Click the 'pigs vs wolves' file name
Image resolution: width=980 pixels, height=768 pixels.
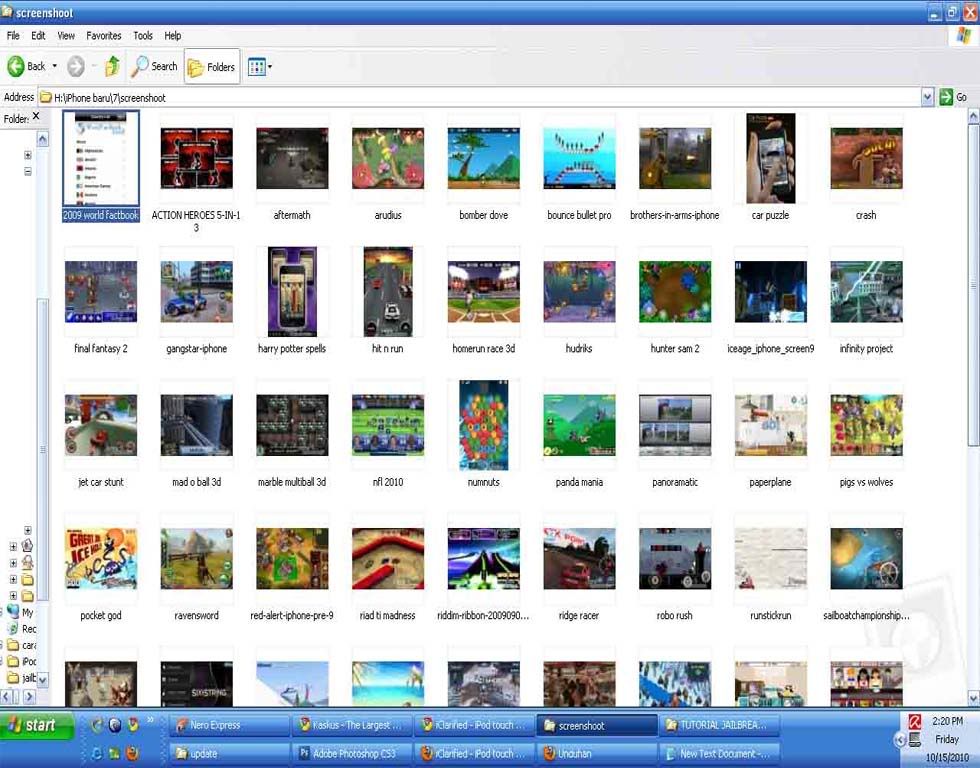pos(866,482)
